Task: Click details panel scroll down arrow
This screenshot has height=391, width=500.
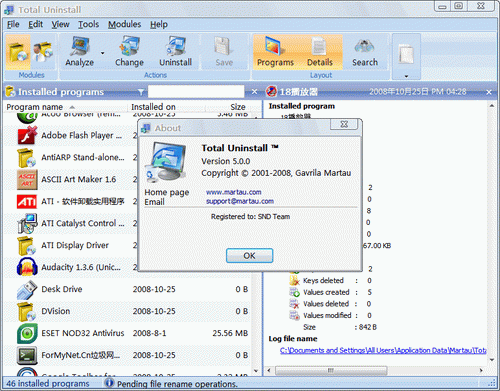Action: 492,360
